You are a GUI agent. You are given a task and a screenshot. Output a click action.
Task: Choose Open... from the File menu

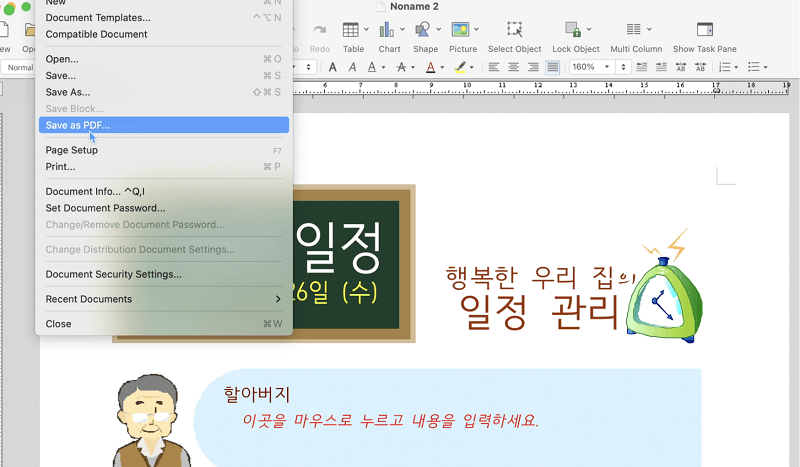coord(164,59)
